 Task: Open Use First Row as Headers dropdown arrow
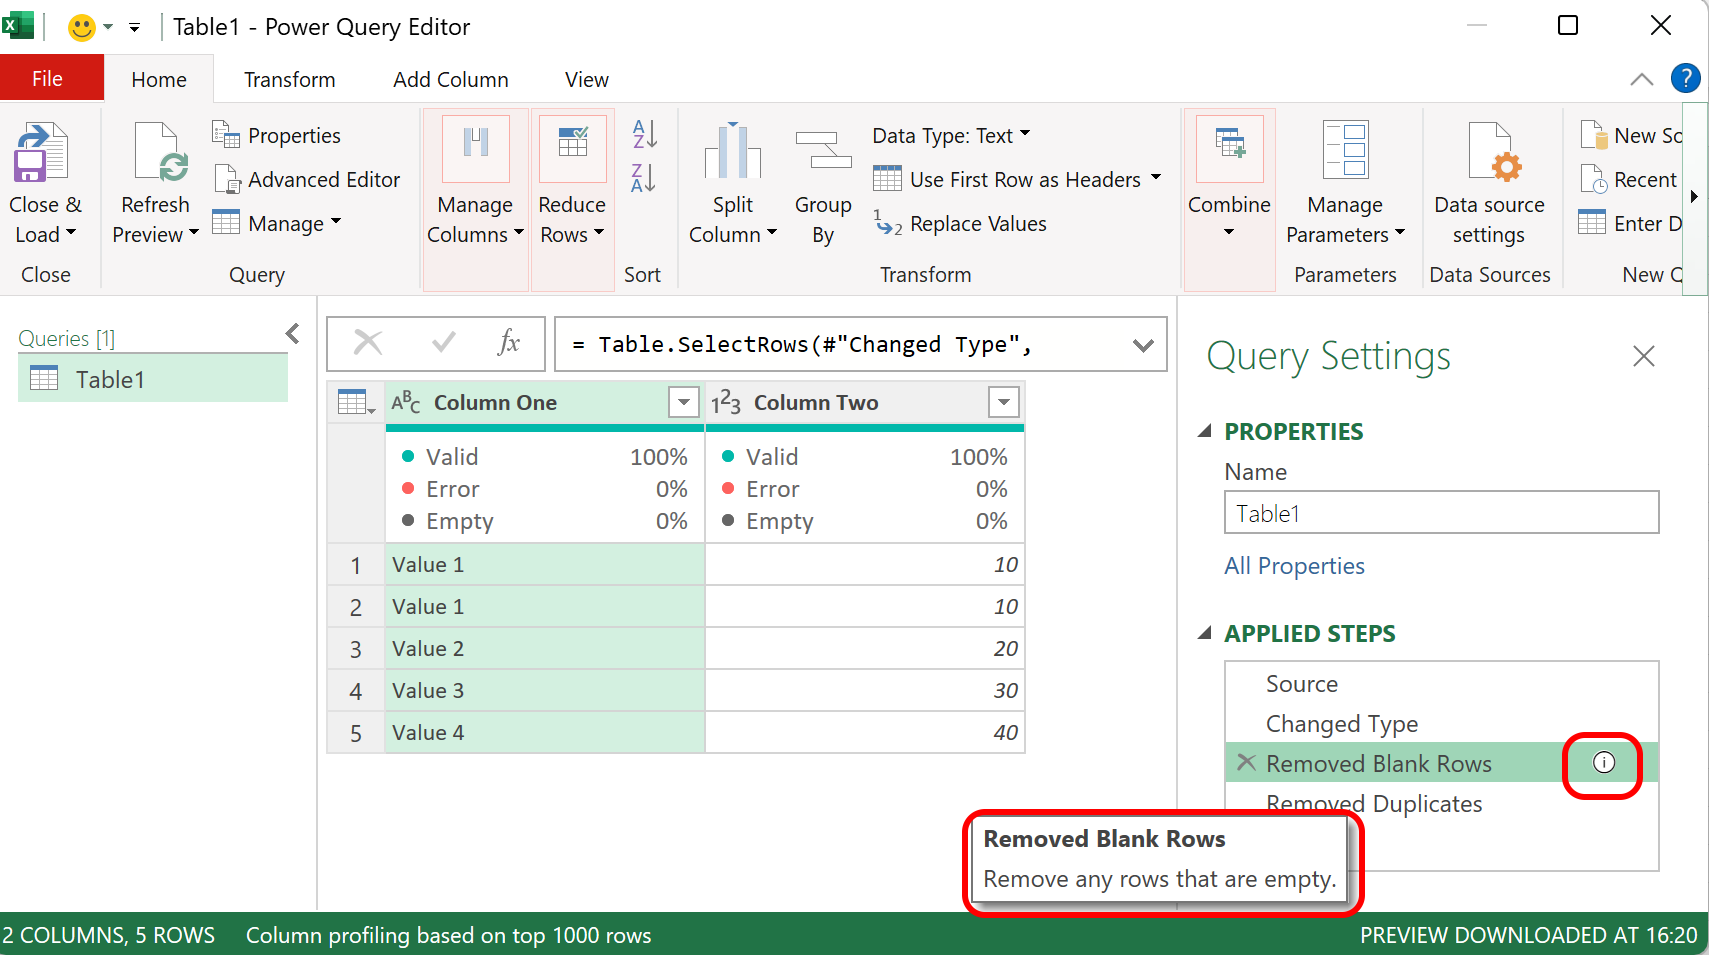click(x=1156, y=178)
